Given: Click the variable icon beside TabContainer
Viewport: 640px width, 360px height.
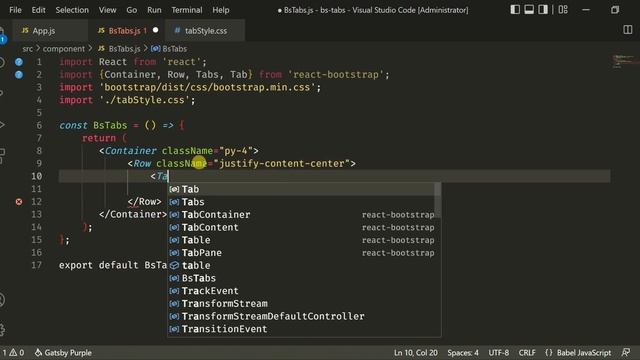Looking at the screenshot, I should pyautogui.click(x=174, y=215).
